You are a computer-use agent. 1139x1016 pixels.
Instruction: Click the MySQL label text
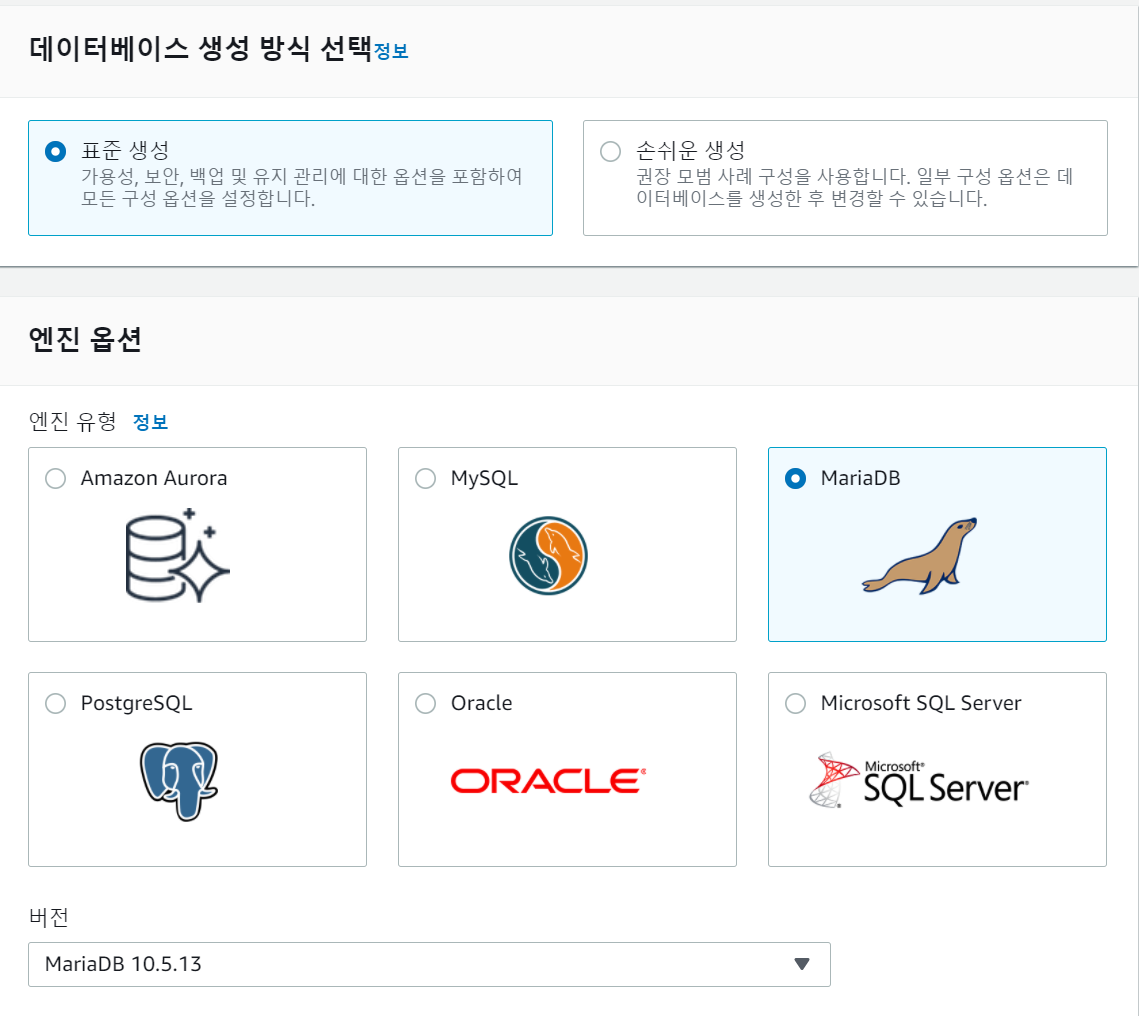click(485, 479)
